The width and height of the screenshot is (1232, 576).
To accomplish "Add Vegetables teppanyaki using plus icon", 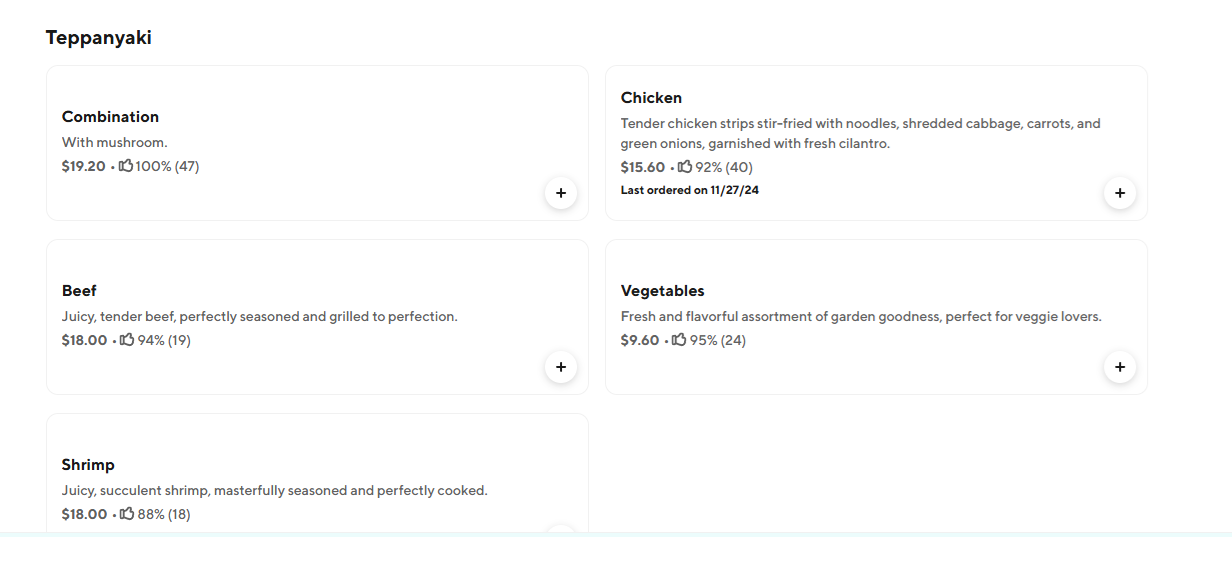I will click(1119, 367).
